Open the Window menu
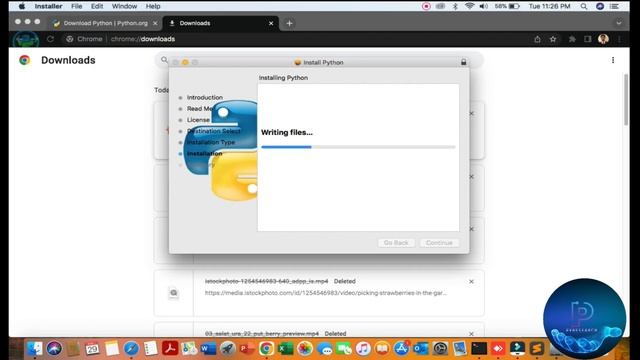This screenshot has height=360, width=640. (124, 6)
